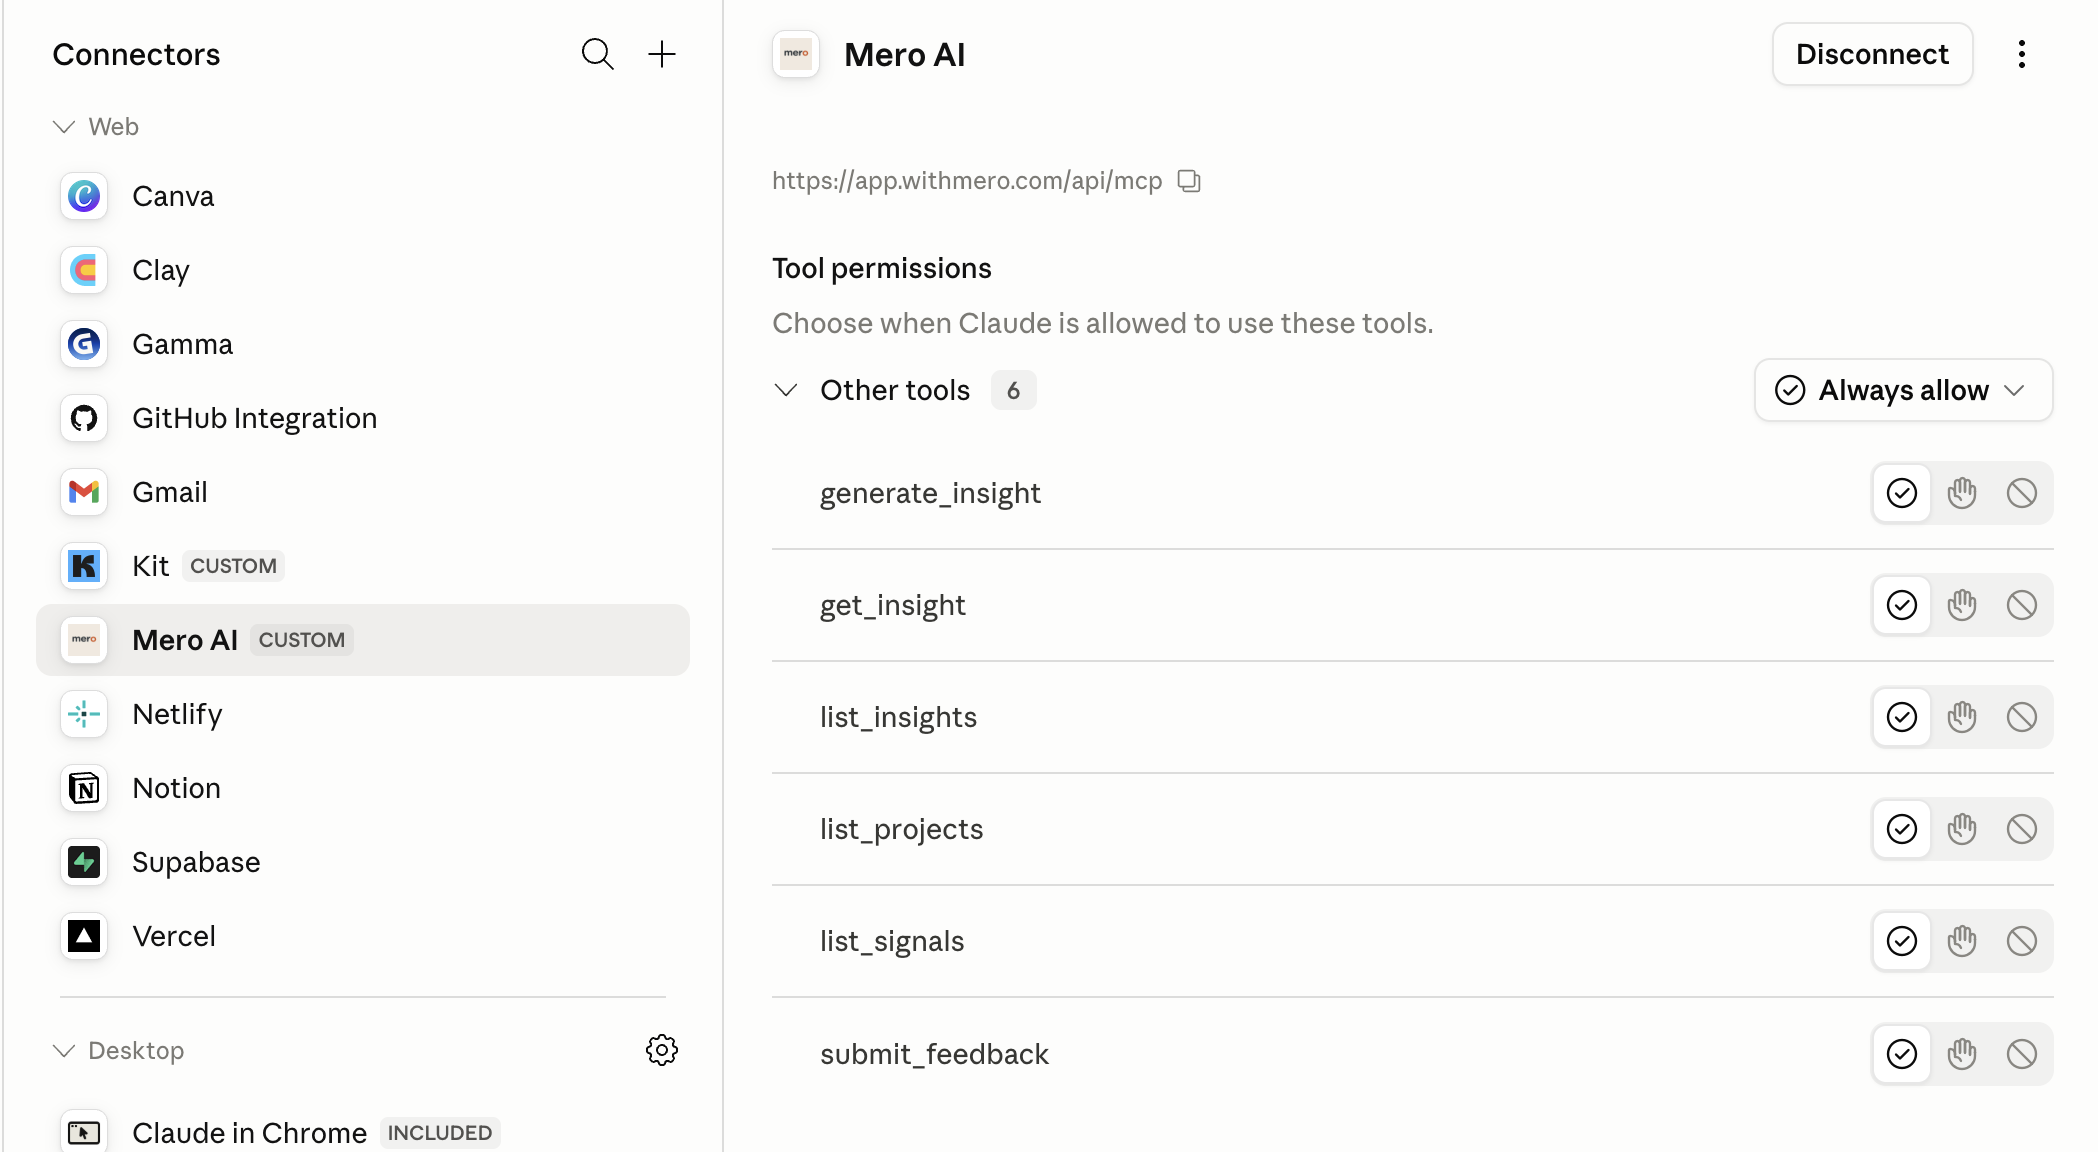Select the Gamma connector
2098x1152 pixels.
363,344
